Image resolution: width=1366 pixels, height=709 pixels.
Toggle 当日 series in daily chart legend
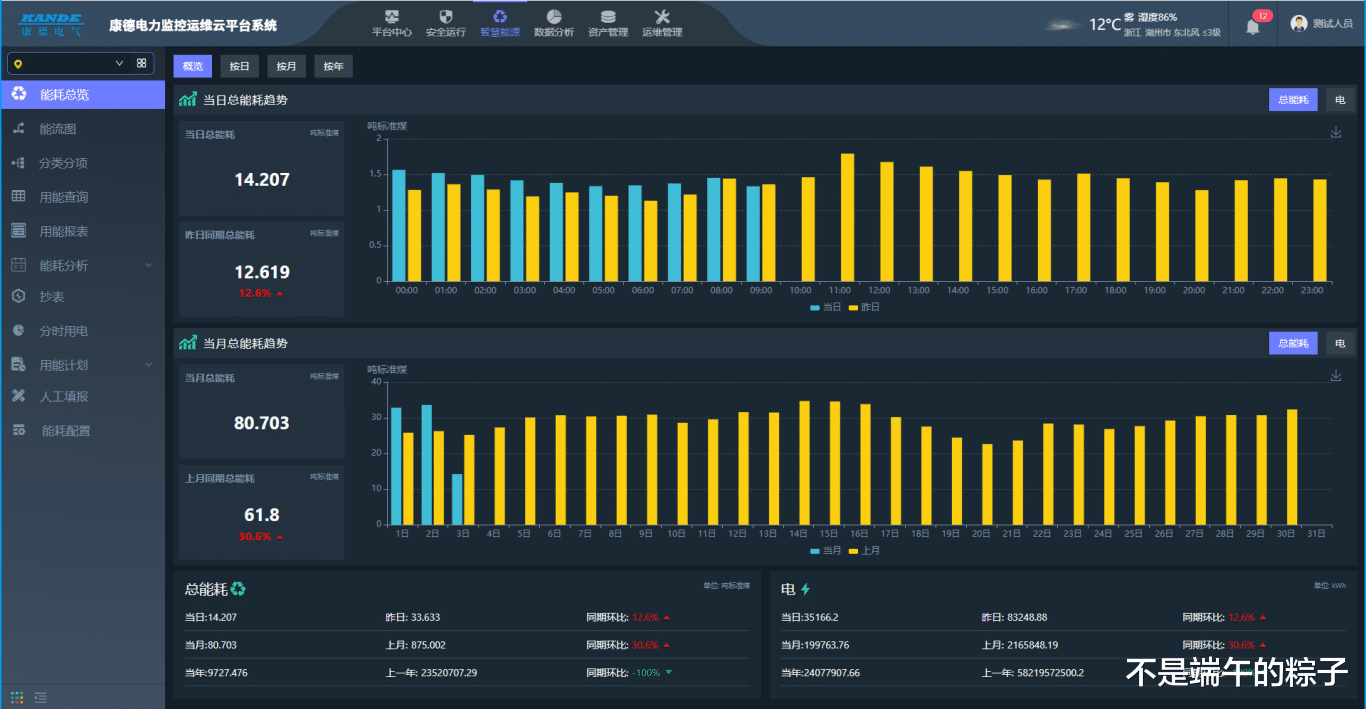(x=826, y=307)
